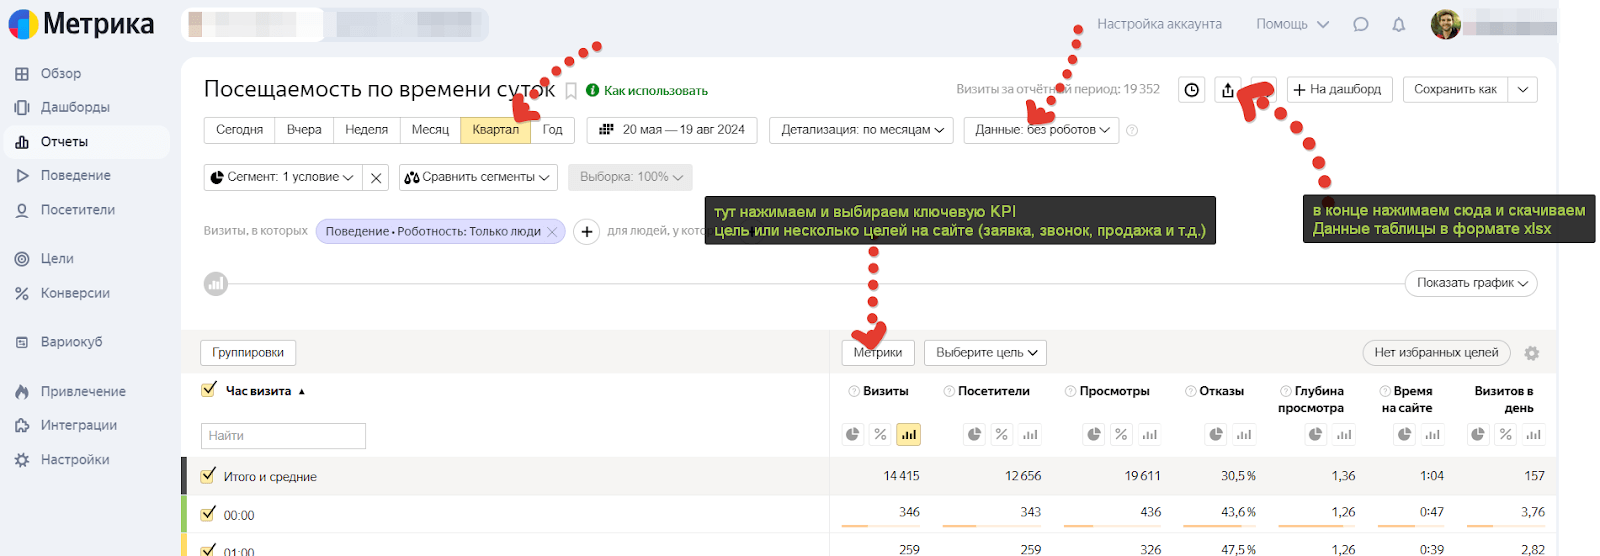Expand Показать график
1600x556 pixels.
[x=1471, y=283]
